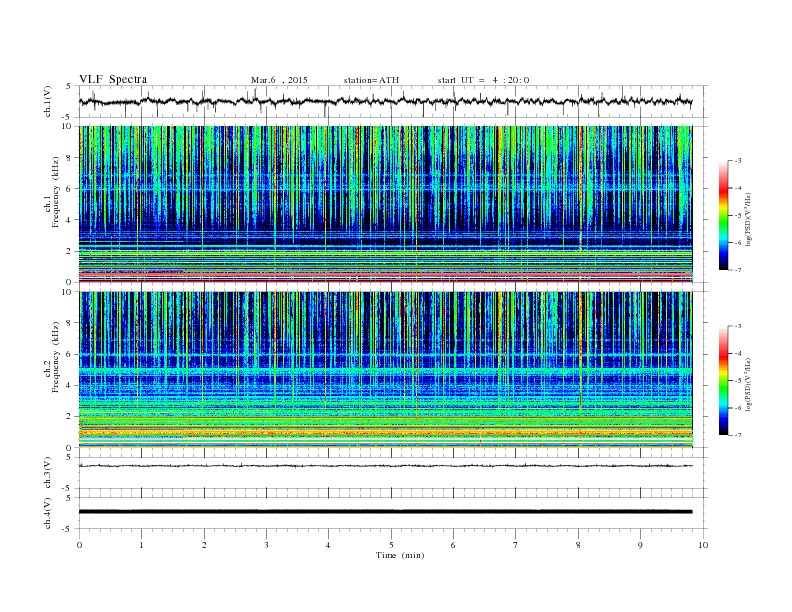792x612 pixels.
Task: Click the ch.3 voltage waveform trace
Action: (386, 466)
